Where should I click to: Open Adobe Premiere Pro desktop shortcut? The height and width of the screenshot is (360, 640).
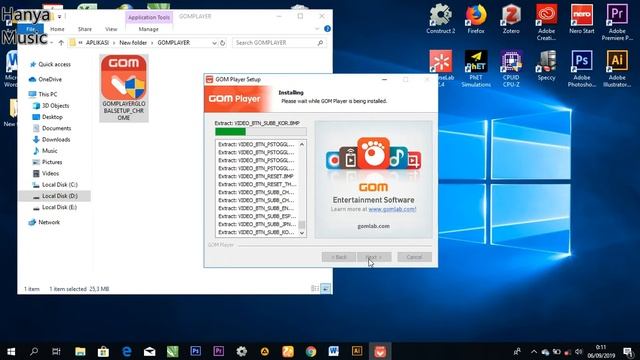(x=617, y=22)
